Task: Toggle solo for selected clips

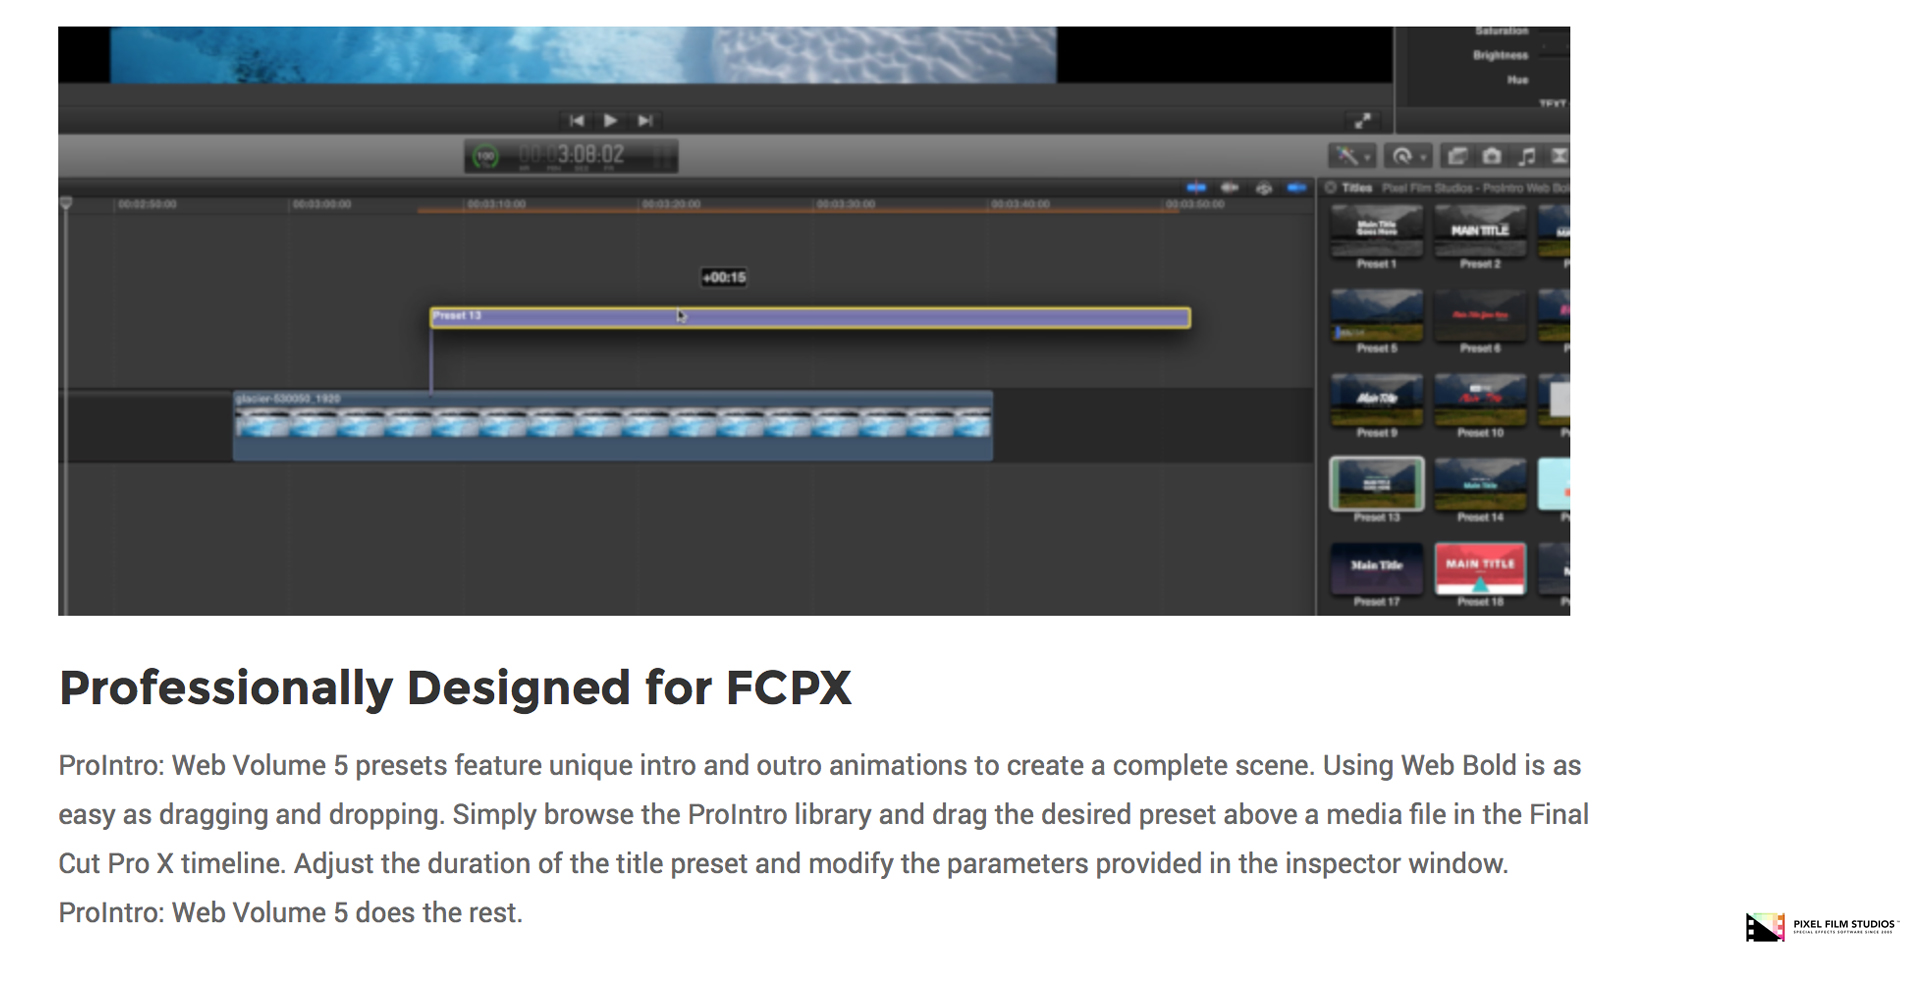Action: (x=1264, y=187)
